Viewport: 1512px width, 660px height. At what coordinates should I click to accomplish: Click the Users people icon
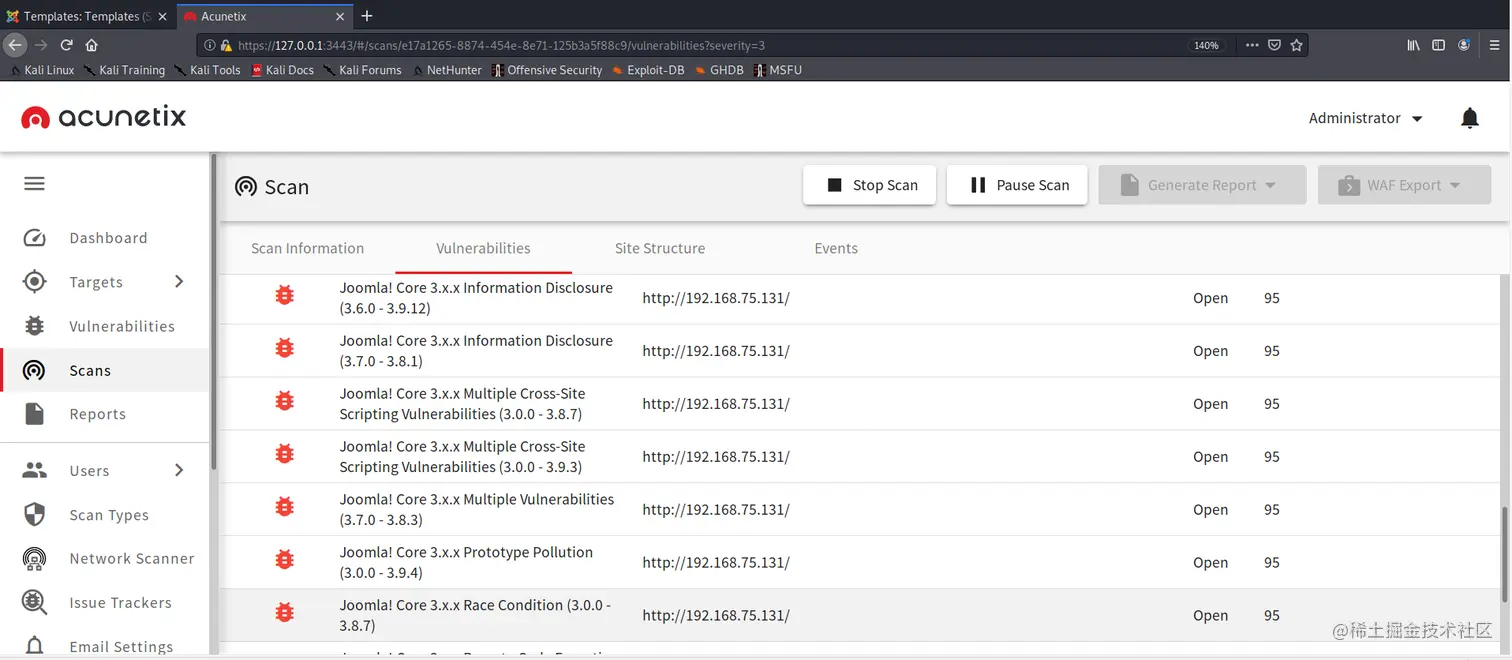[x=35, y=470]
